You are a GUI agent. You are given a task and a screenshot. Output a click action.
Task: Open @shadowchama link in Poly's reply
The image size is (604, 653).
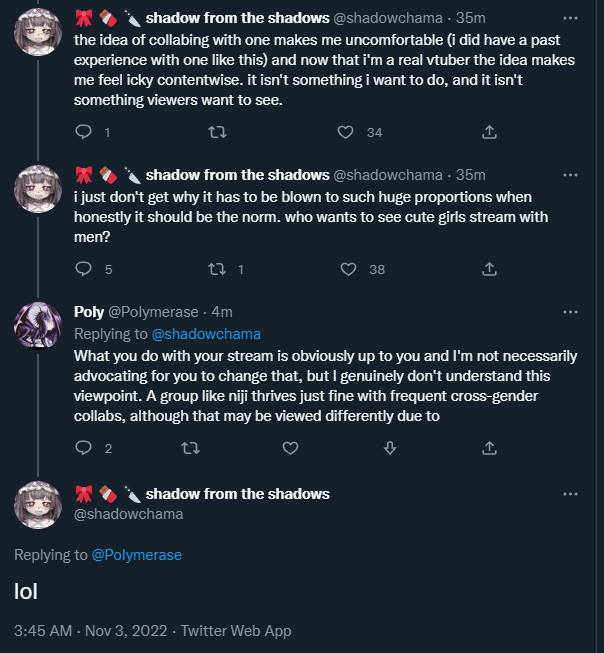click(205, 333)
